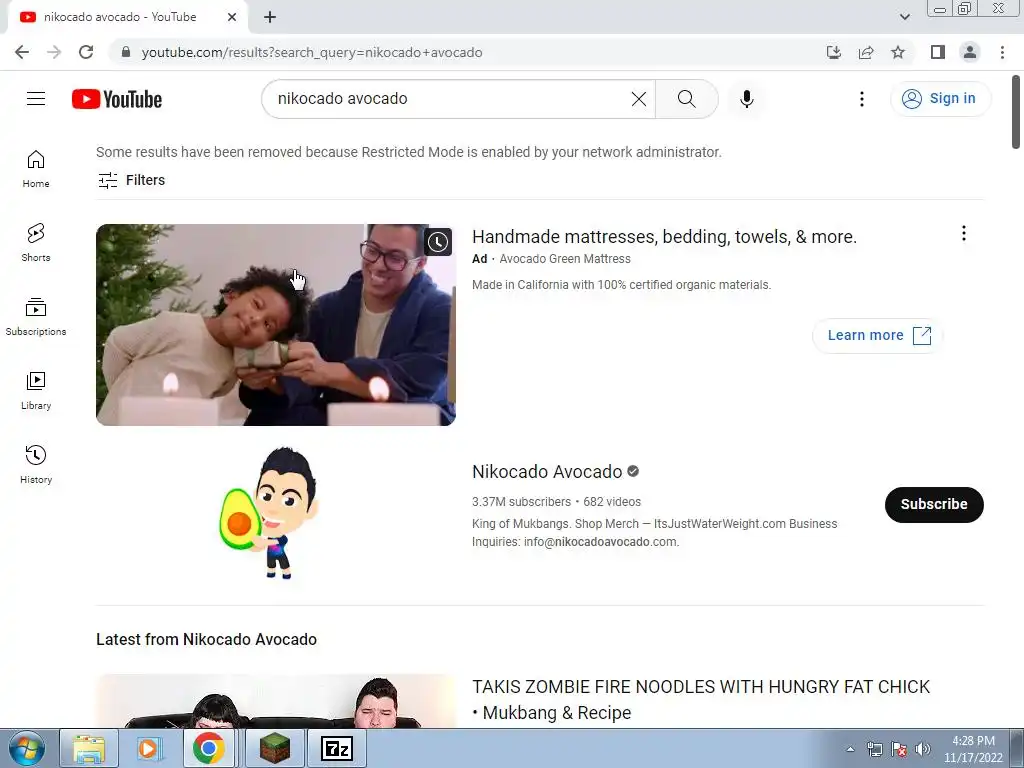Screen dimensions: 1024x768
Task: Click the Learn more ad button
Action: tap(878, 336)
